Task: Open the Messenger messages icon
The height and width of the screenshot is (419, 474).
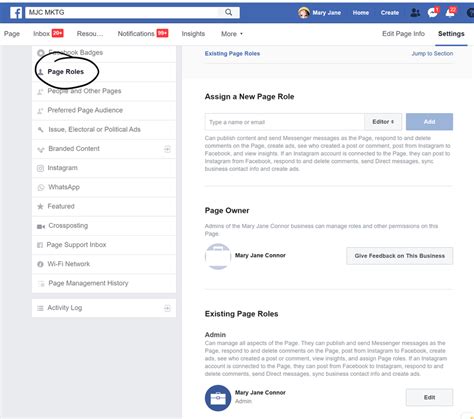Action: (x=433, y=13)
